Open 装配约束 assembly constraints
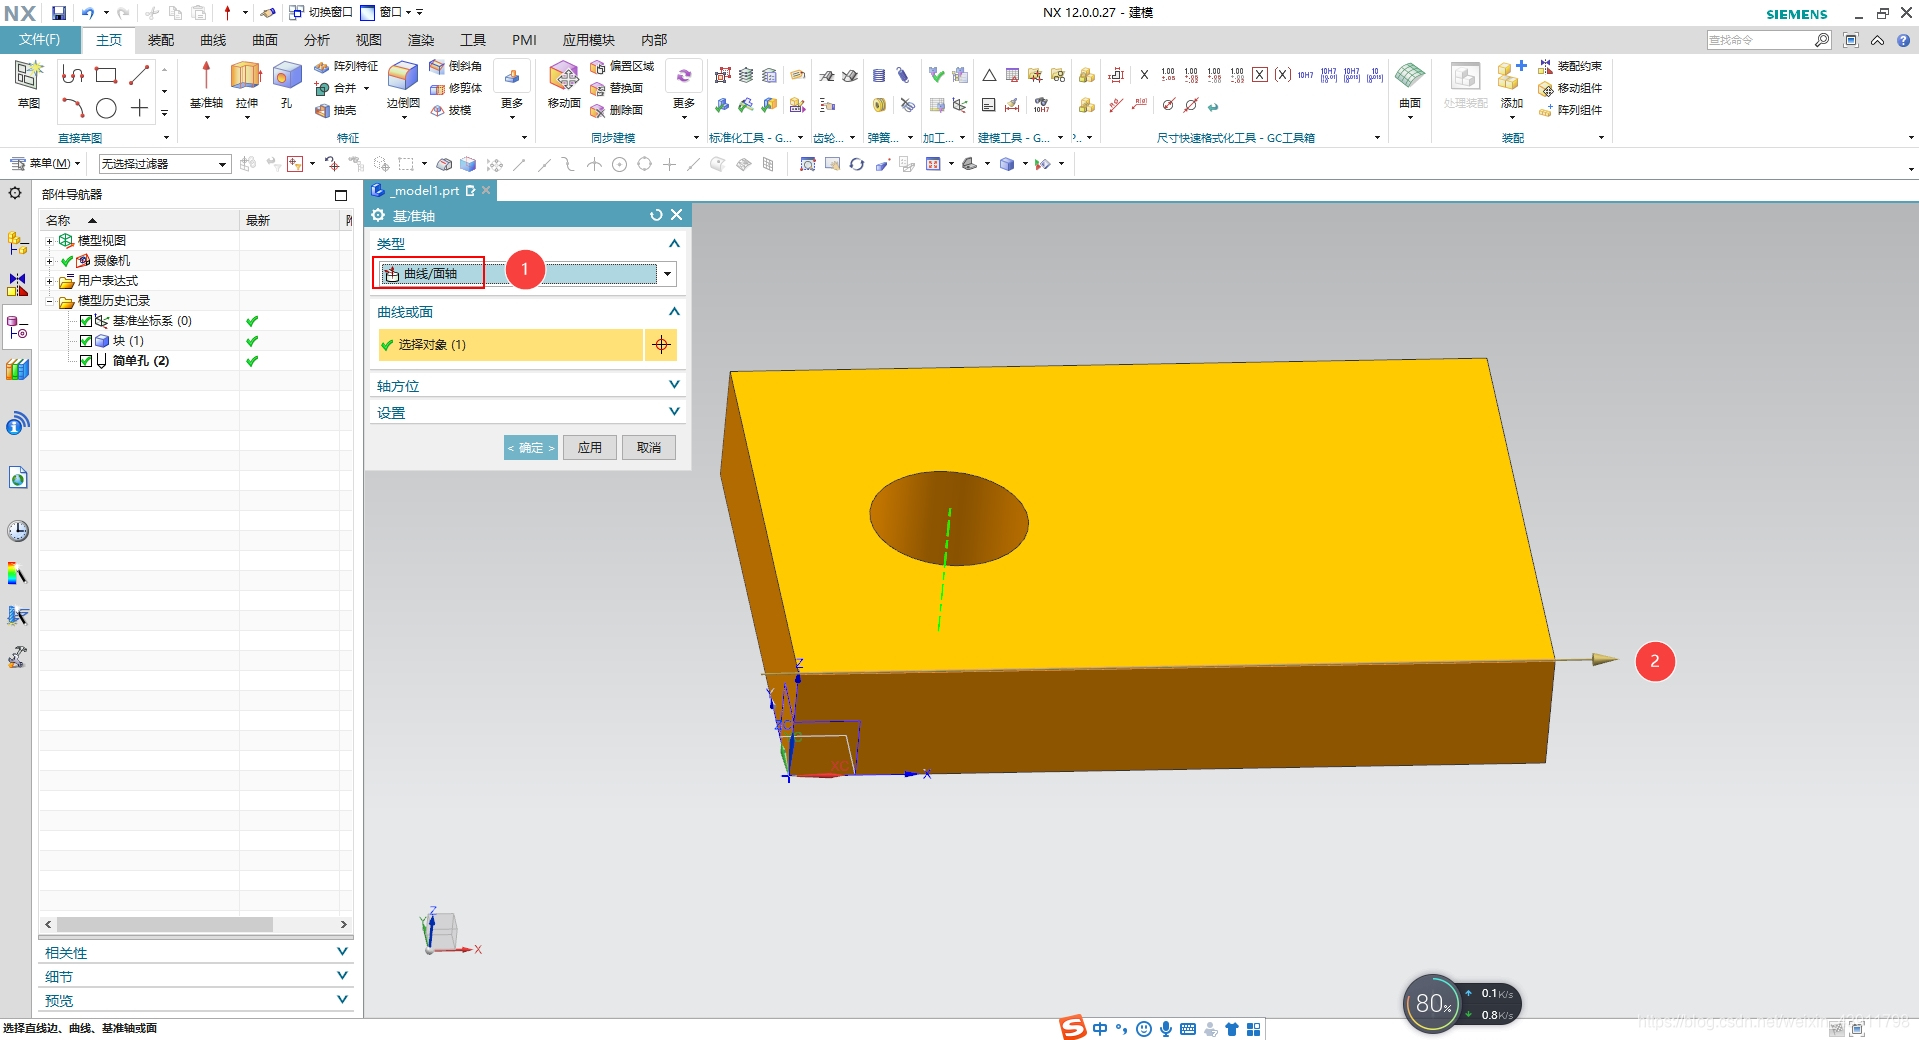This screenshot has height=1040, width=1919. click(x=1570, y=66)
